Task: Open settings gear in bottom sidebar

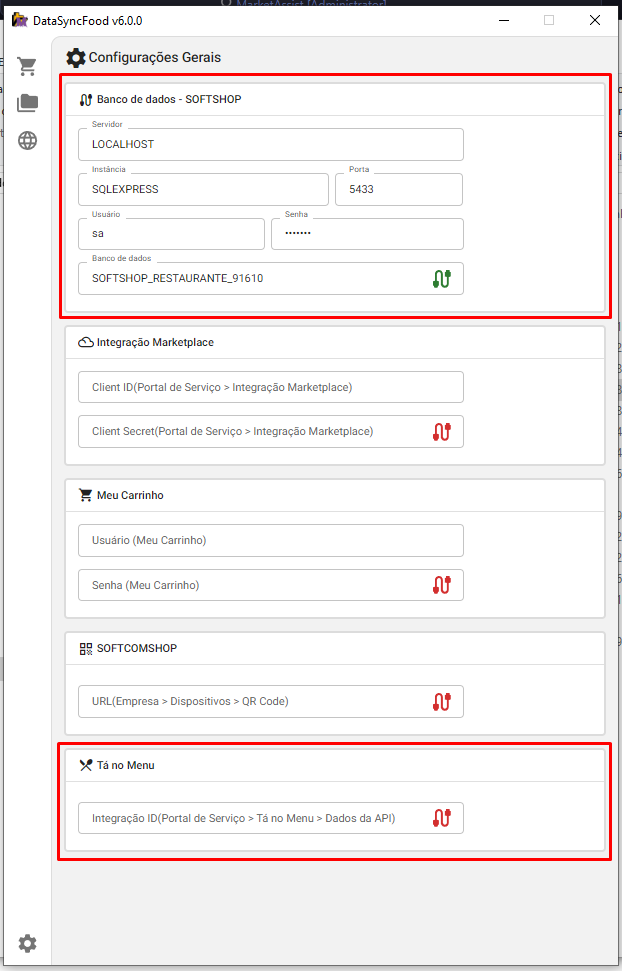Action: (27, 943)
